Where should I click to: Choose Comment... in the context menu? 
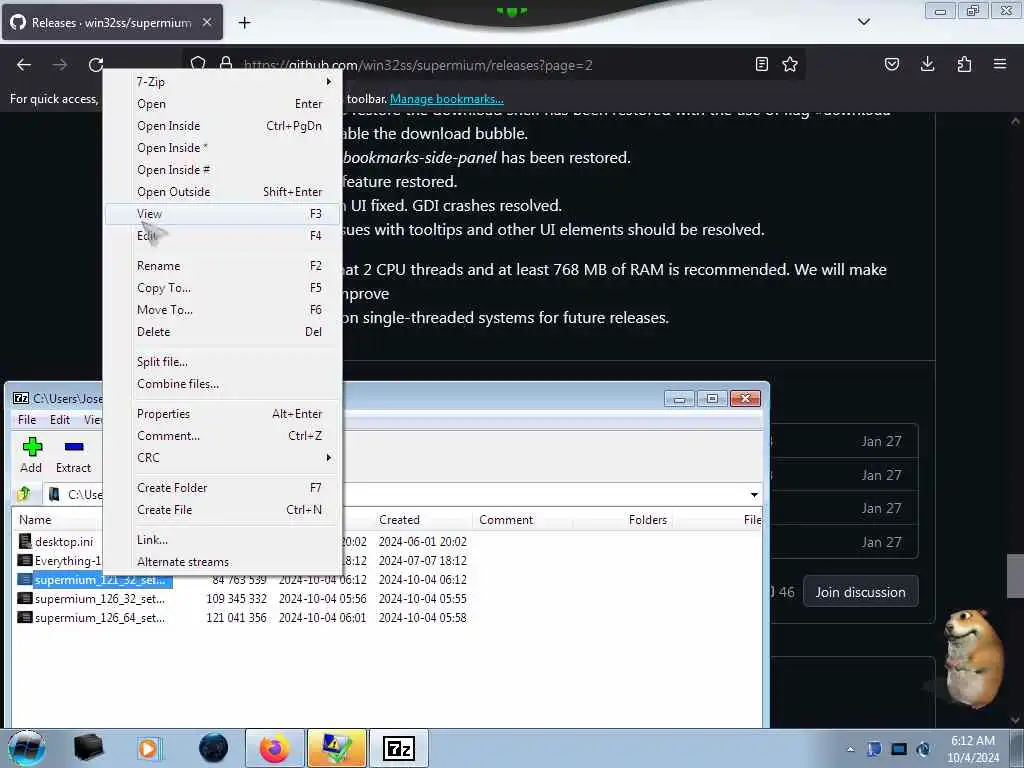click(223, 436)
